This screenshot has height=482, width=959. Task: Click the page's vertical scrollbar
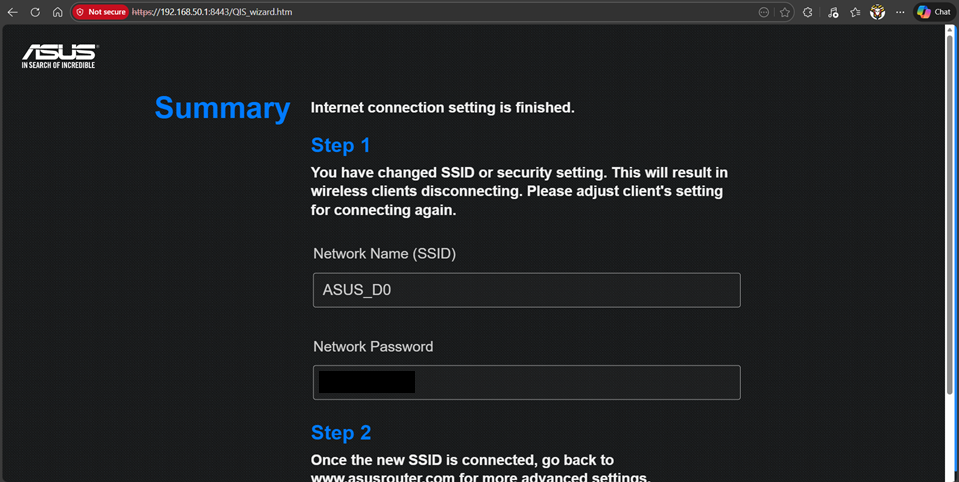pyautogui.click(x=950, y=200)
